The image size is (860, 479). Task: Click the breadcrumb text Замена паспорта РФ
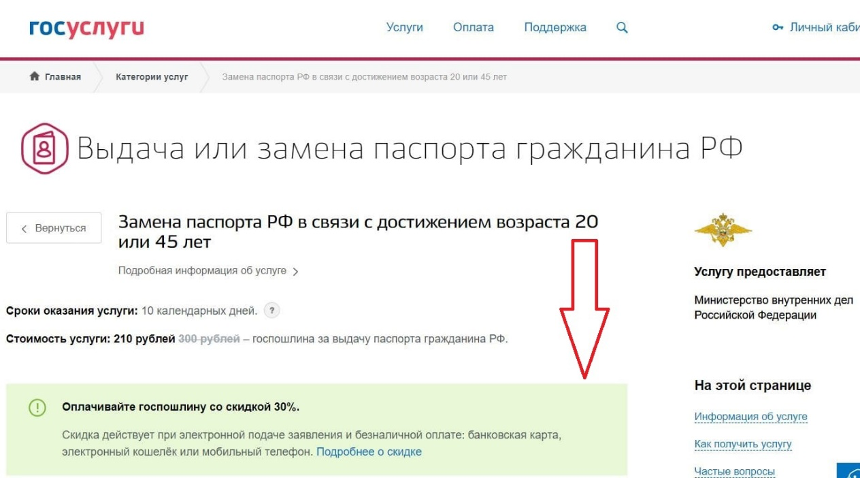364,77
